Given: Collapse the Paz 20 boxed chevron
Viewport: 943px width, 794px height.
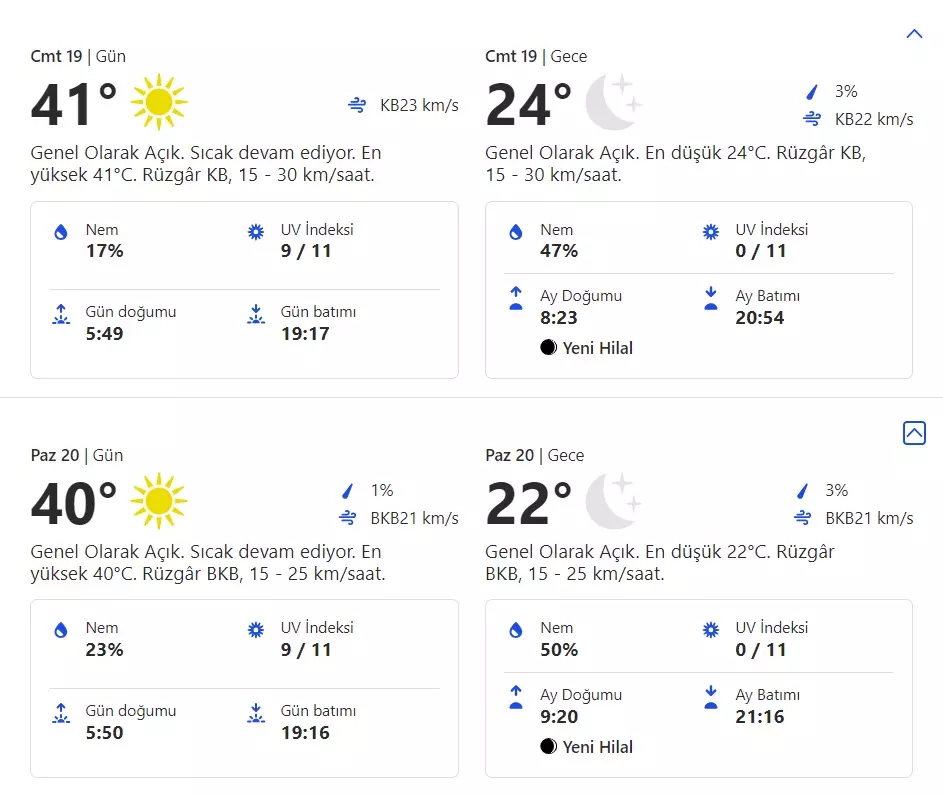Looking at the screenshot, I should click(913, 433).
